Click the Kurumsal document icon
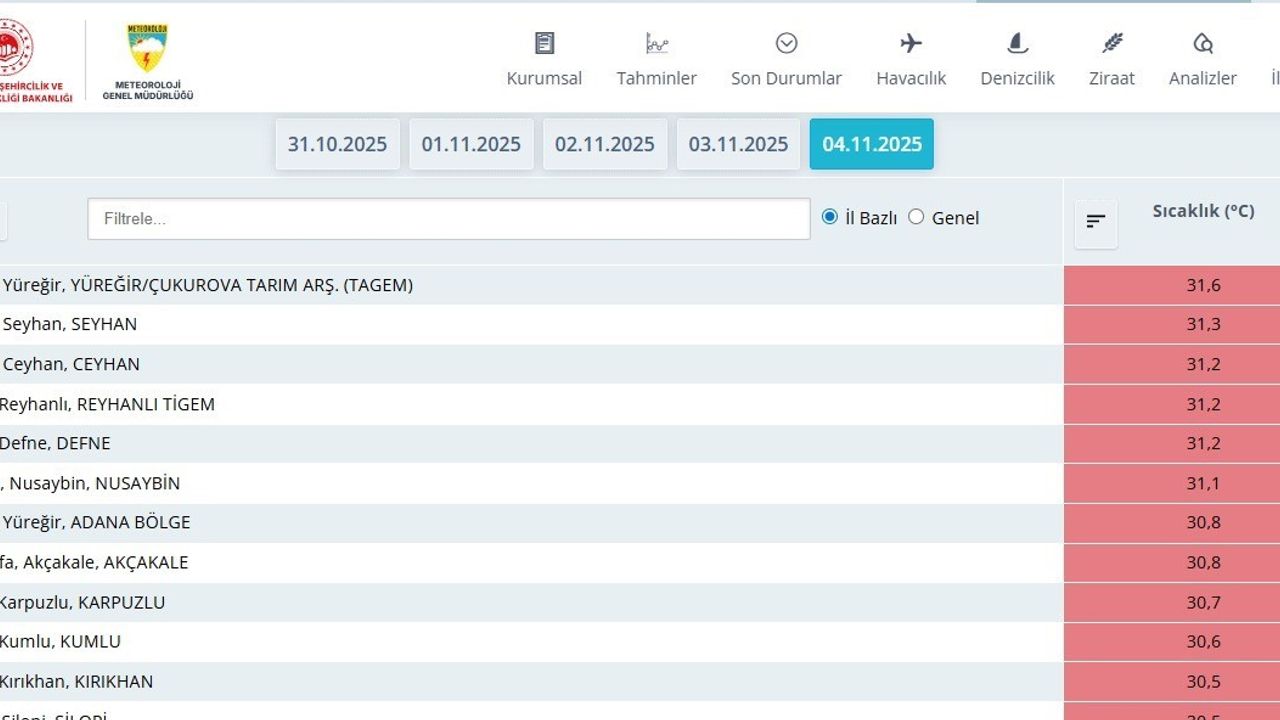 click(x=544, y=43)
